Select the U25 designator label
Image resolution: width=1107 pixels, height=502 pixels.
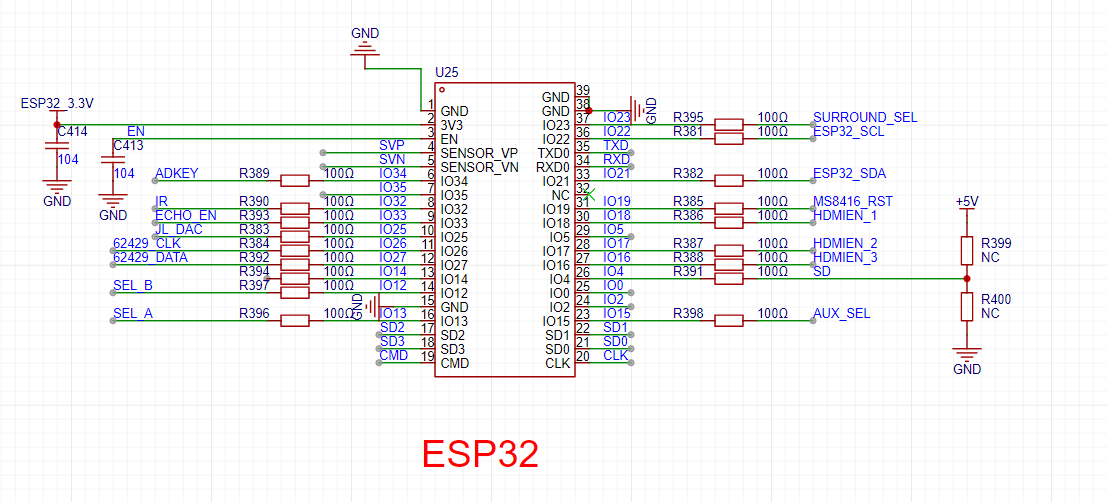[x=445, y=73]
